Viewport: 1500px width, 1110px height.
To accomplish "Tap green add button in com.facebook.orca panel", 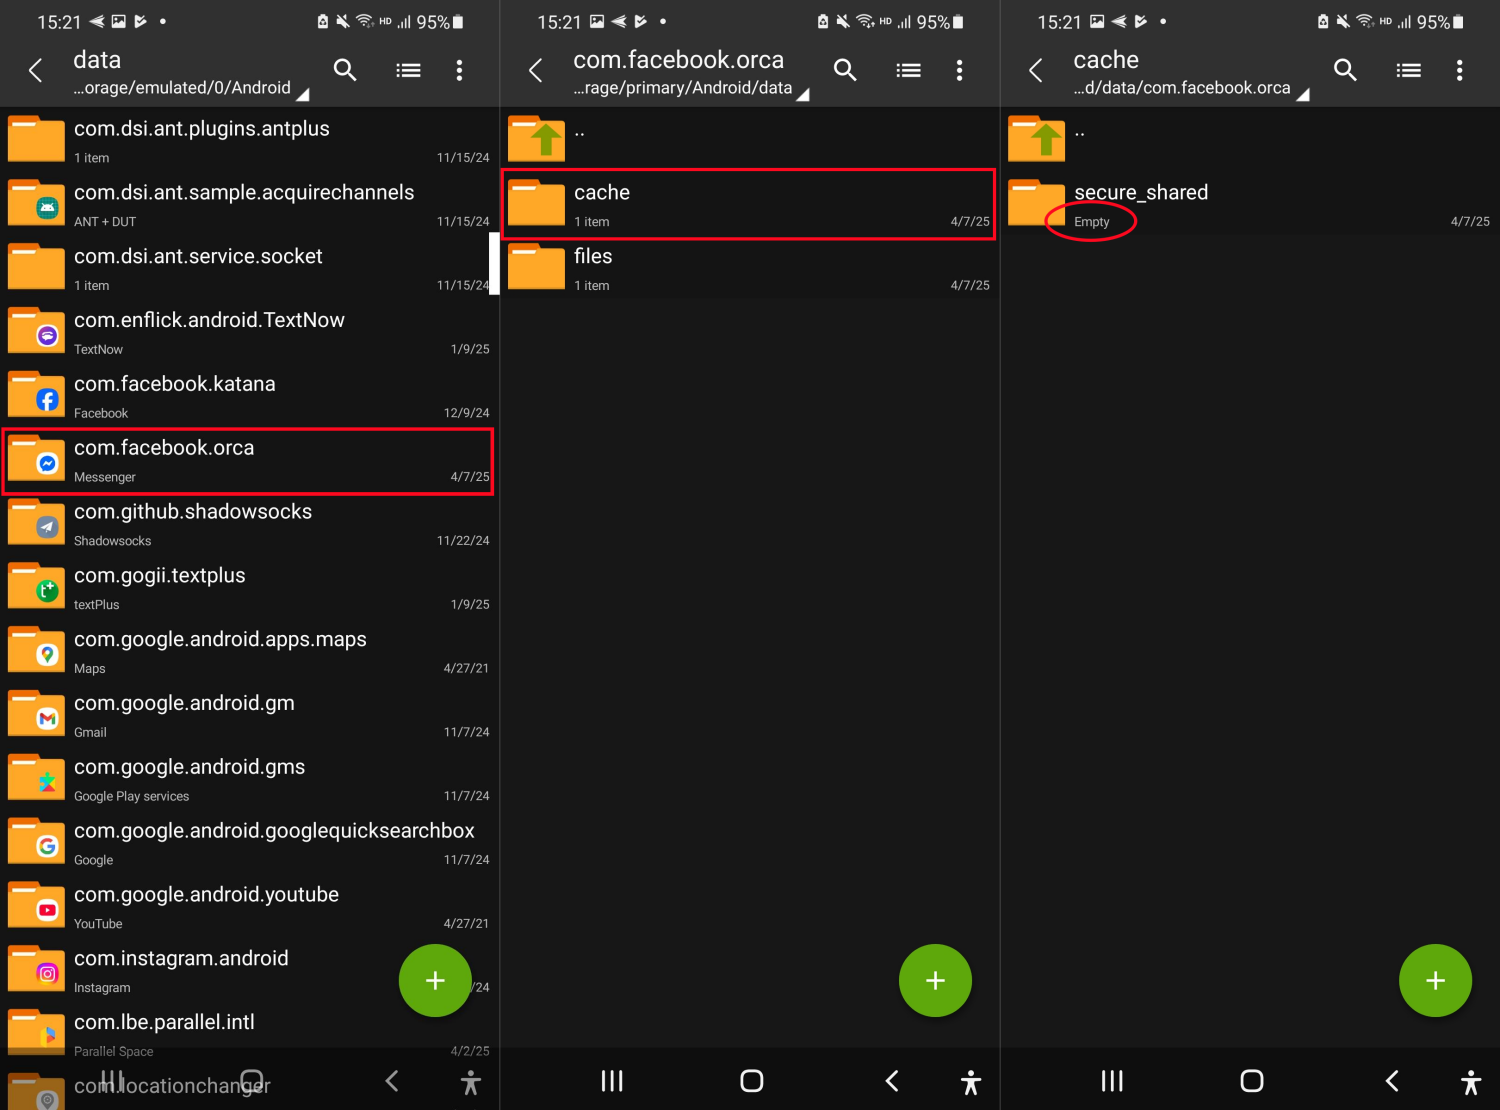I will [935, 980].
